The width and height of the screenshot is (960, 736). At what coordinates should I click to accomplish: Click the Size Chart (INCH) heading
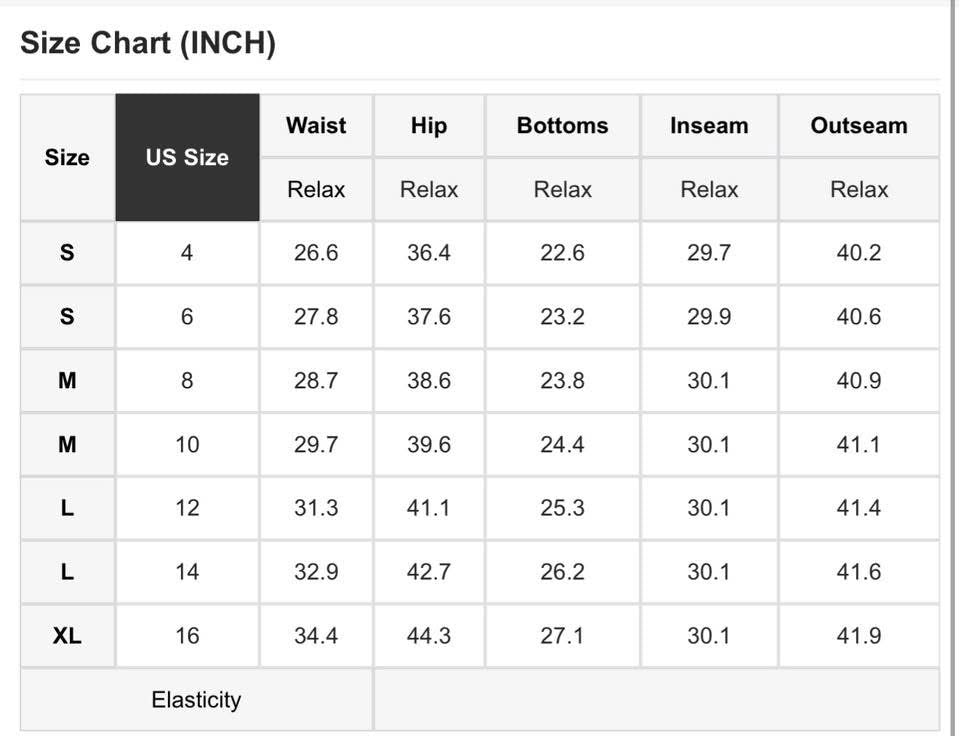[148, 43]
